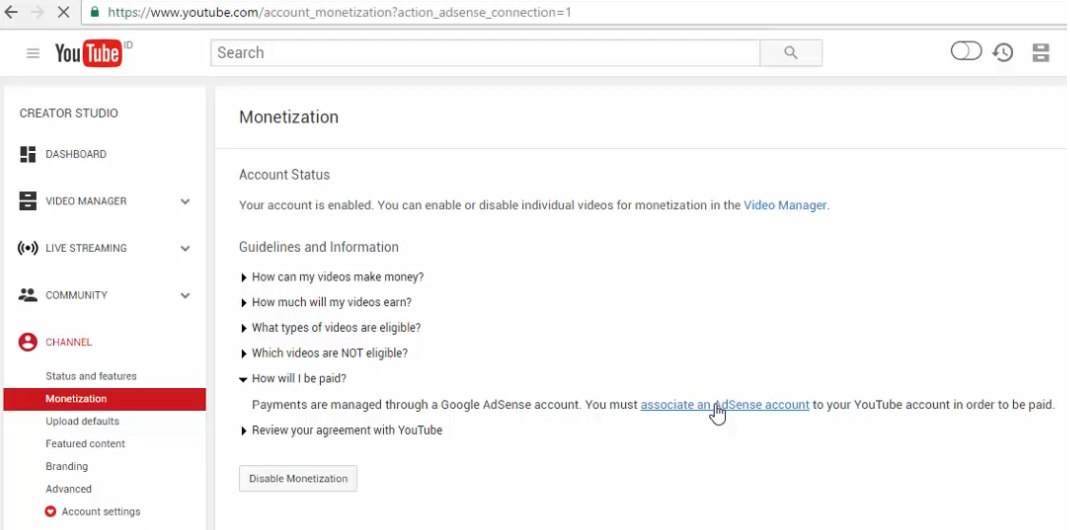
Task: Open Featured content settings
Action: 85,443
